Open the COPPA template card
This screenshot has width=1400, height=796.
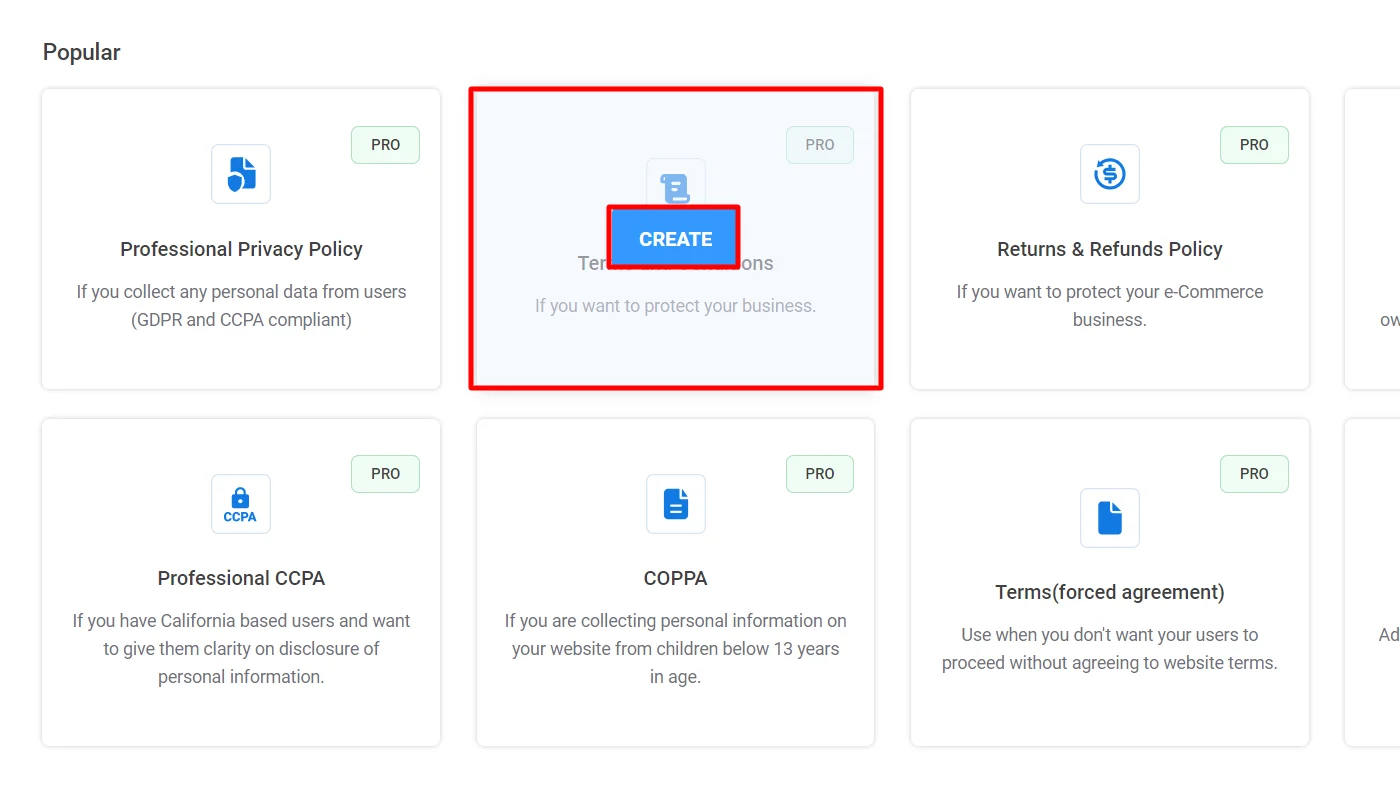click(x=675, y=580)
